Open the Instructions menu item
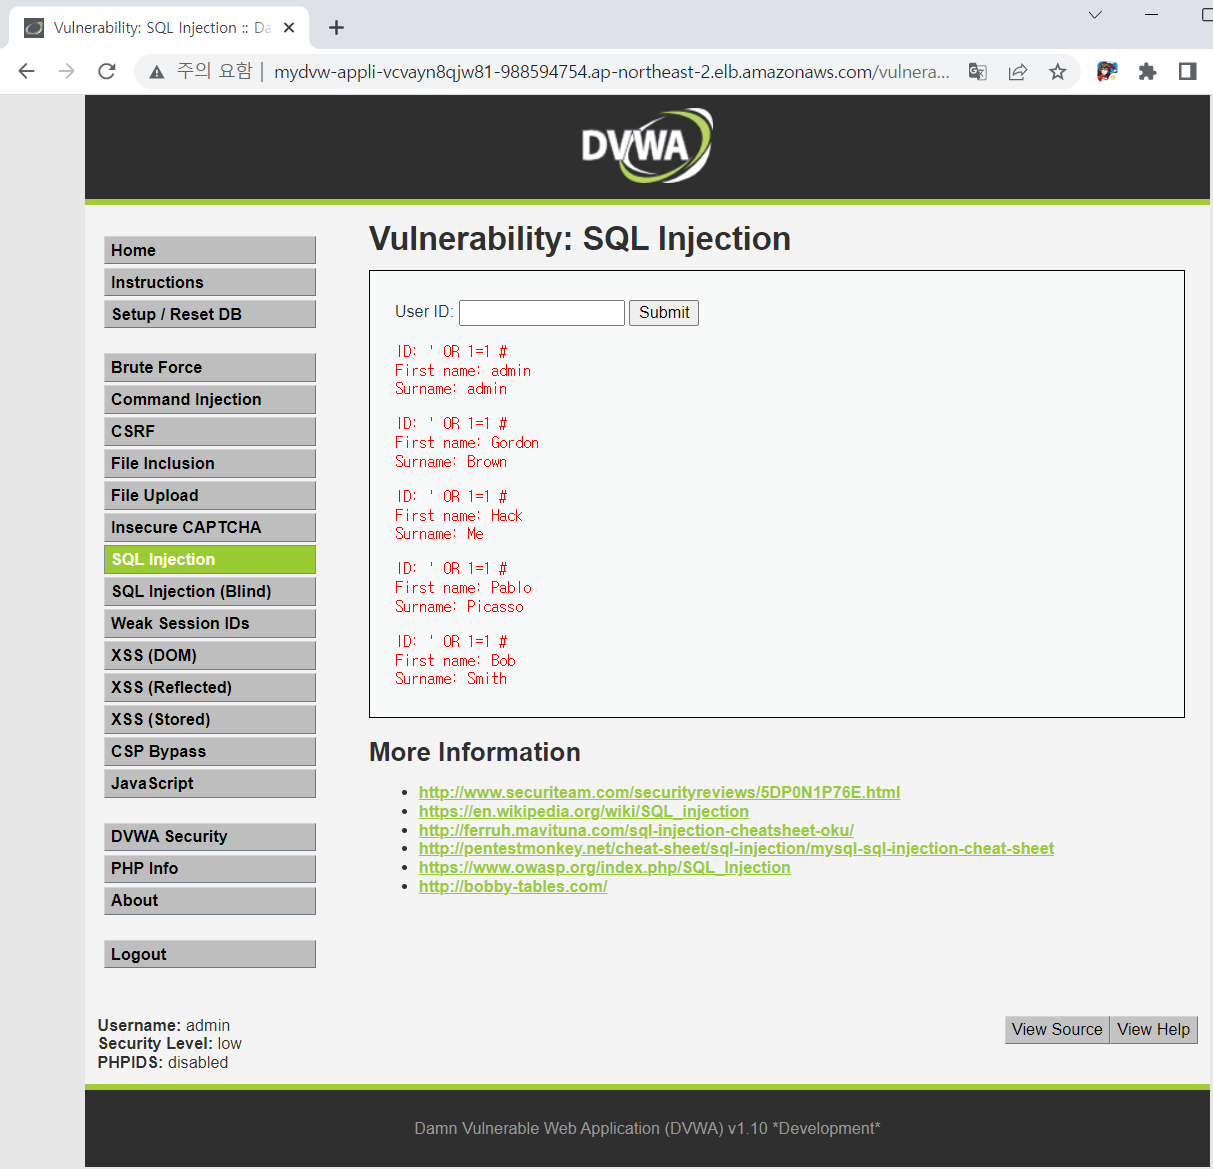1213x1169 pixels. pyautogui.click(x=210, y=282)
